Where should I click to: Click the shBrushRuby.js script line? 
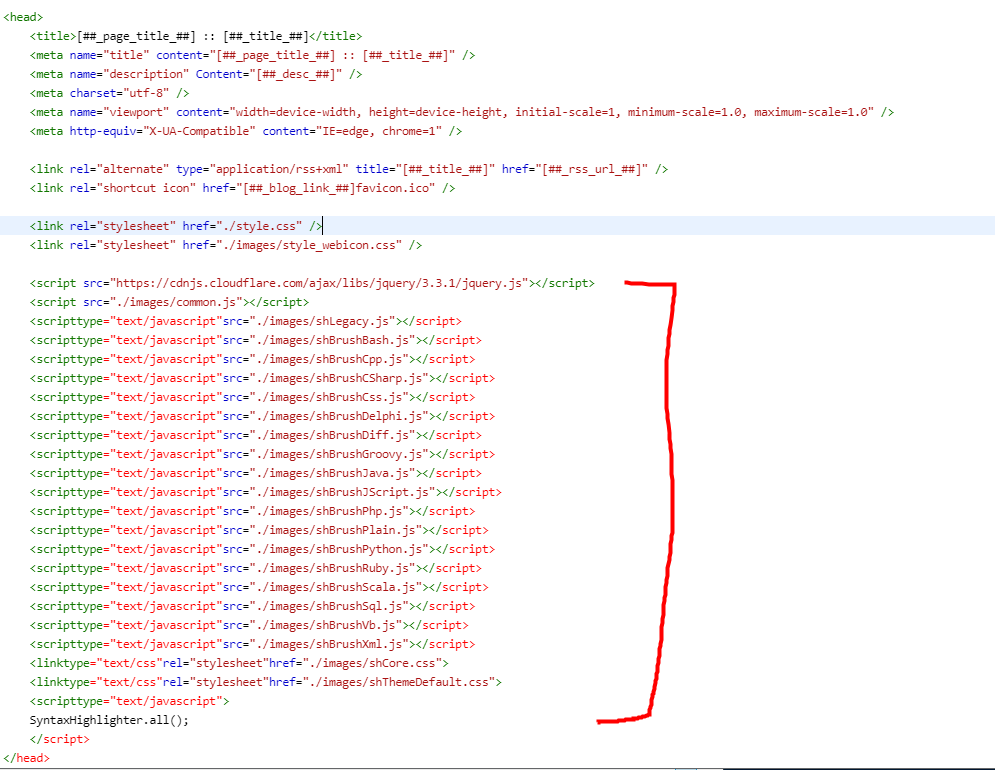255,569
